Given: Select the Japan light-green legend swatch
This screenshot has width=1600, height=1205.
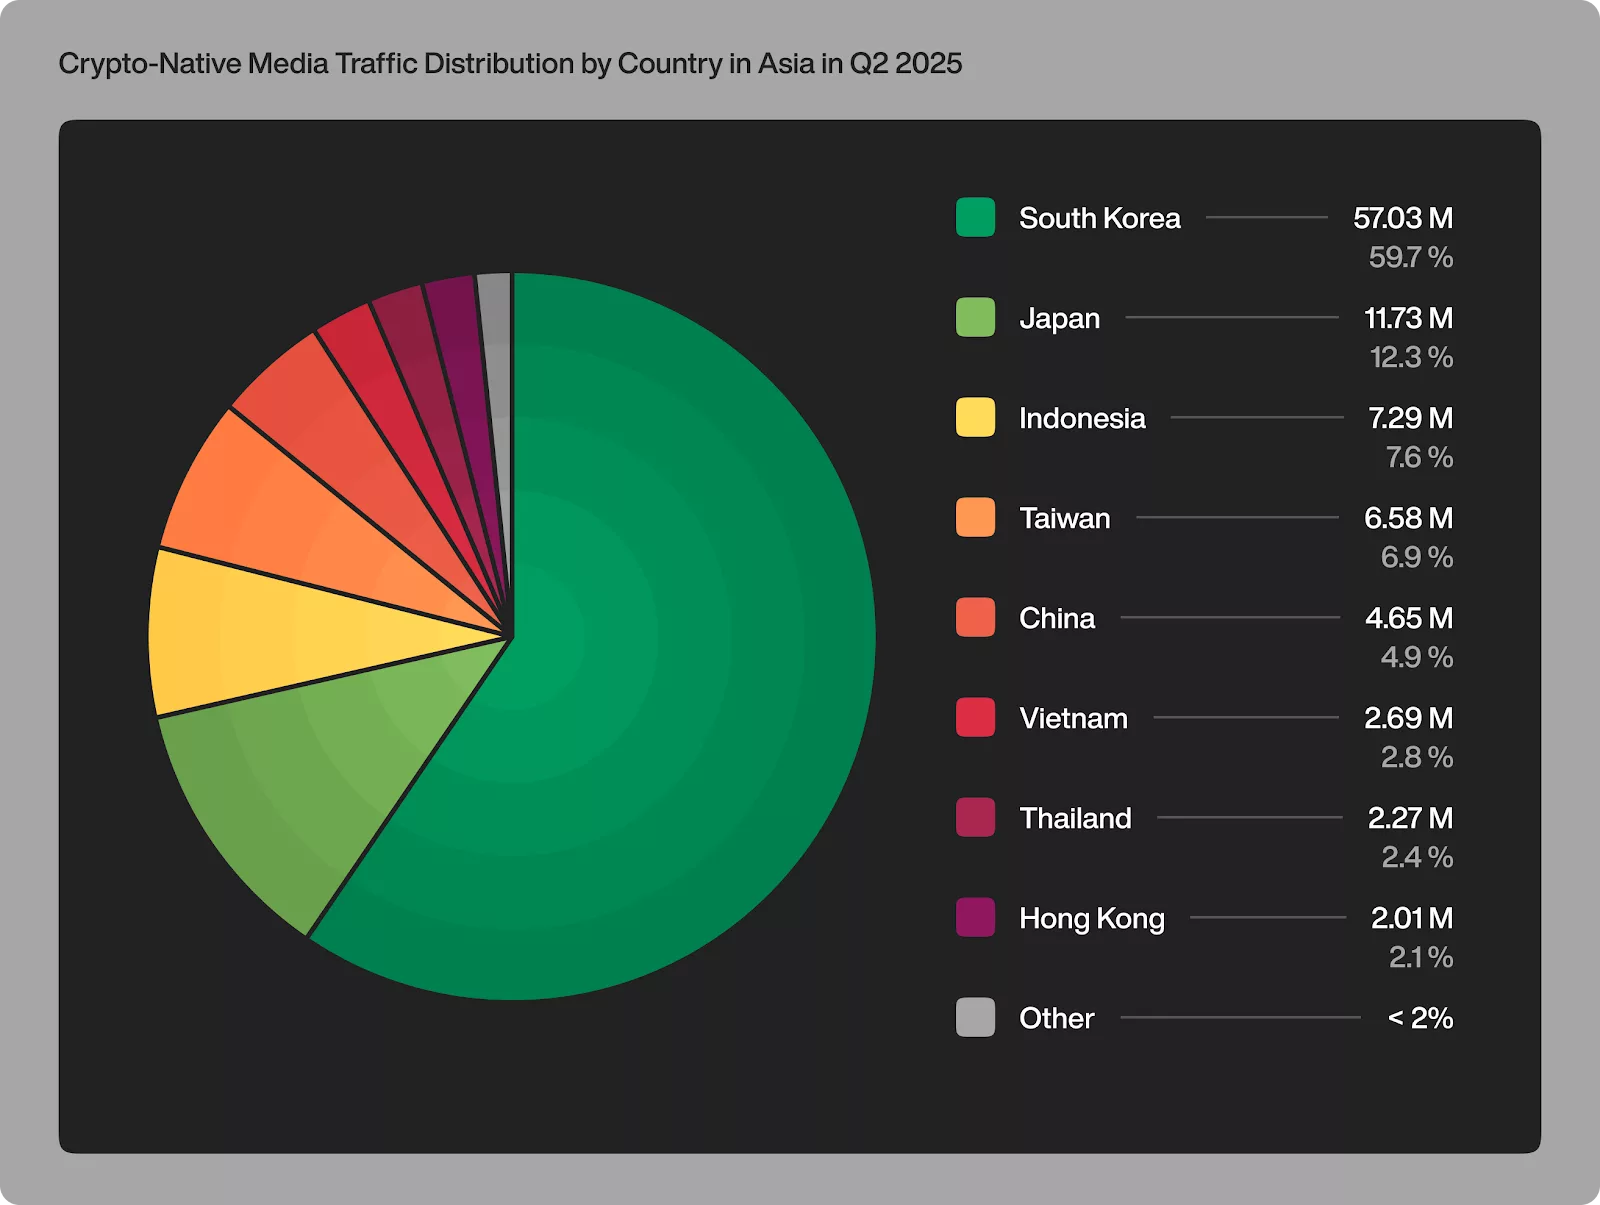Looking at the screenshot, I should pos(973,318).
